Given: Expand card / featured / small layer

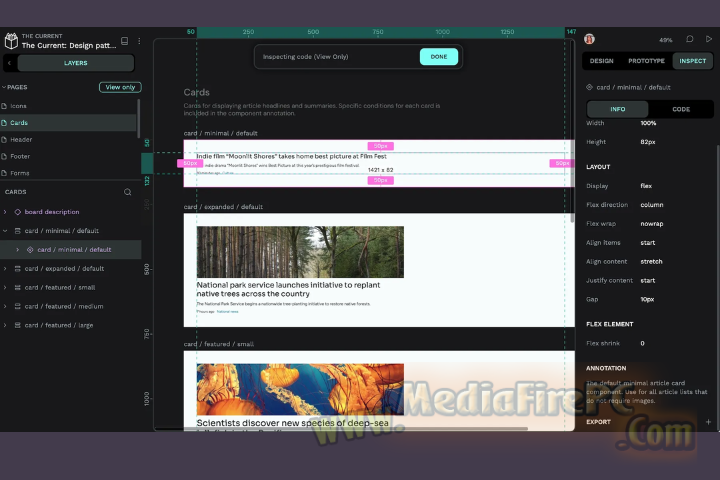Looking at the screenshot, I should [x=5, y=287].
